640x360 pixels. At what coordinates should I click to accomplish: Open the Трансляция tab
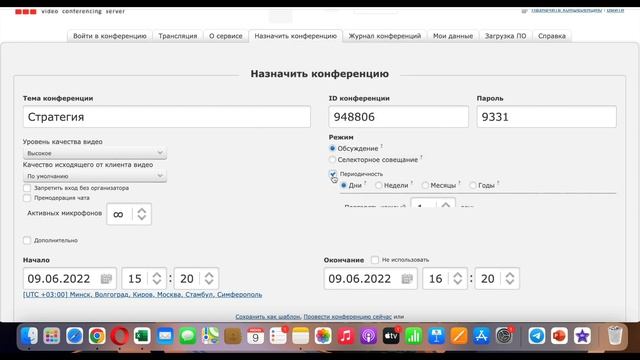click(178, 36)
